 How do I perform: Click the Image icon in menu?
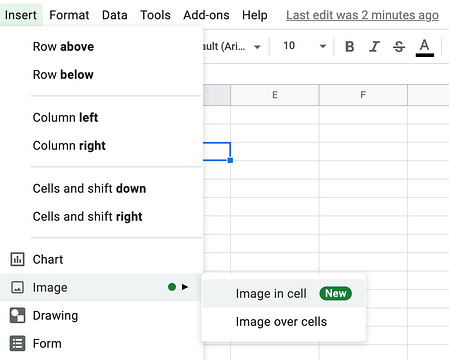(x=17, y=287)
